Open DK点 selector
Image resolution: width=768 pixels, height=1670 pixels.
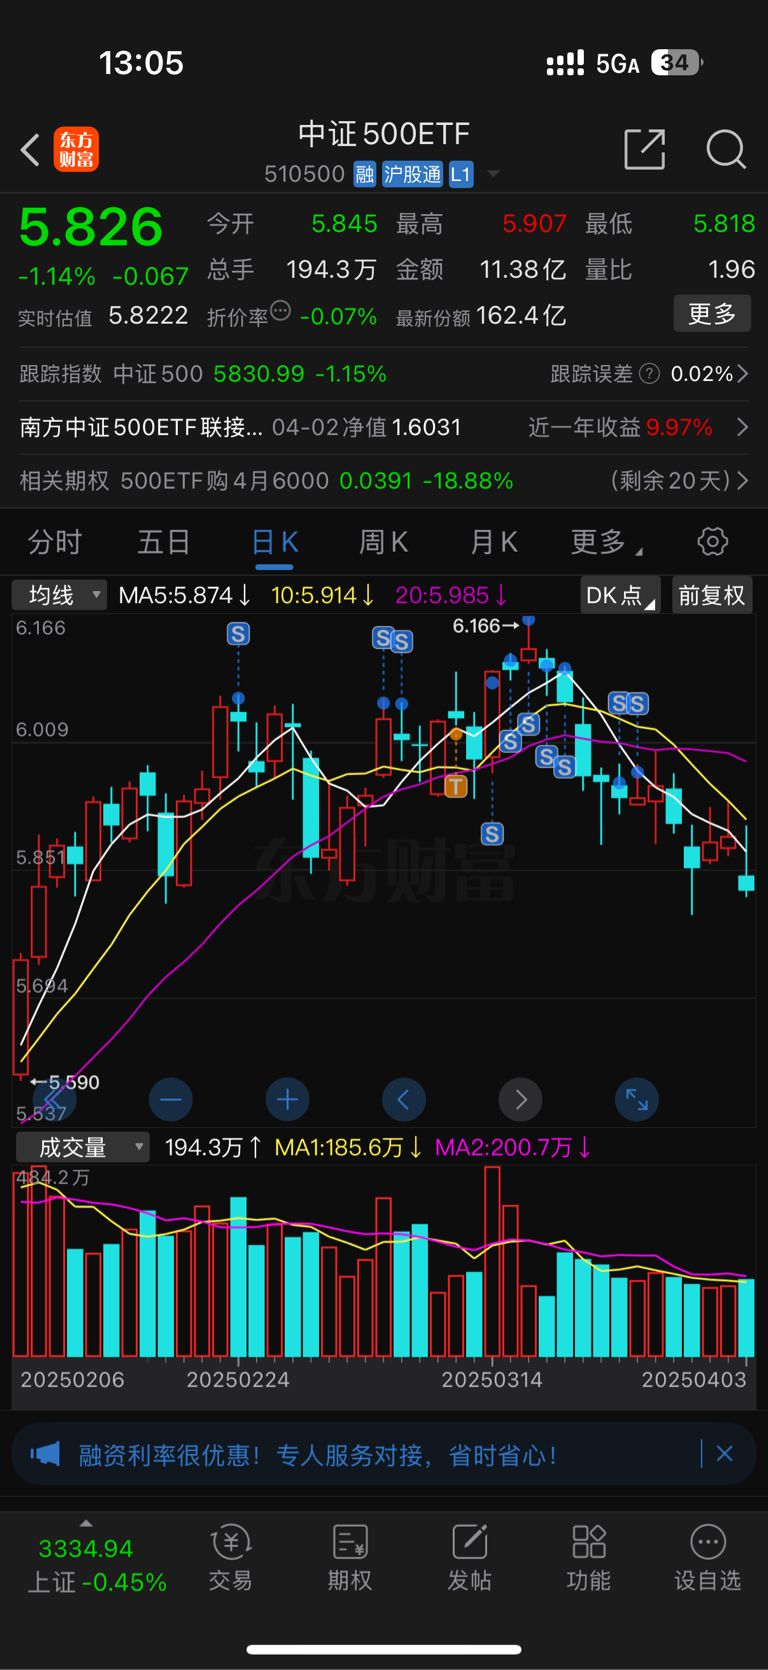(620, 596)
